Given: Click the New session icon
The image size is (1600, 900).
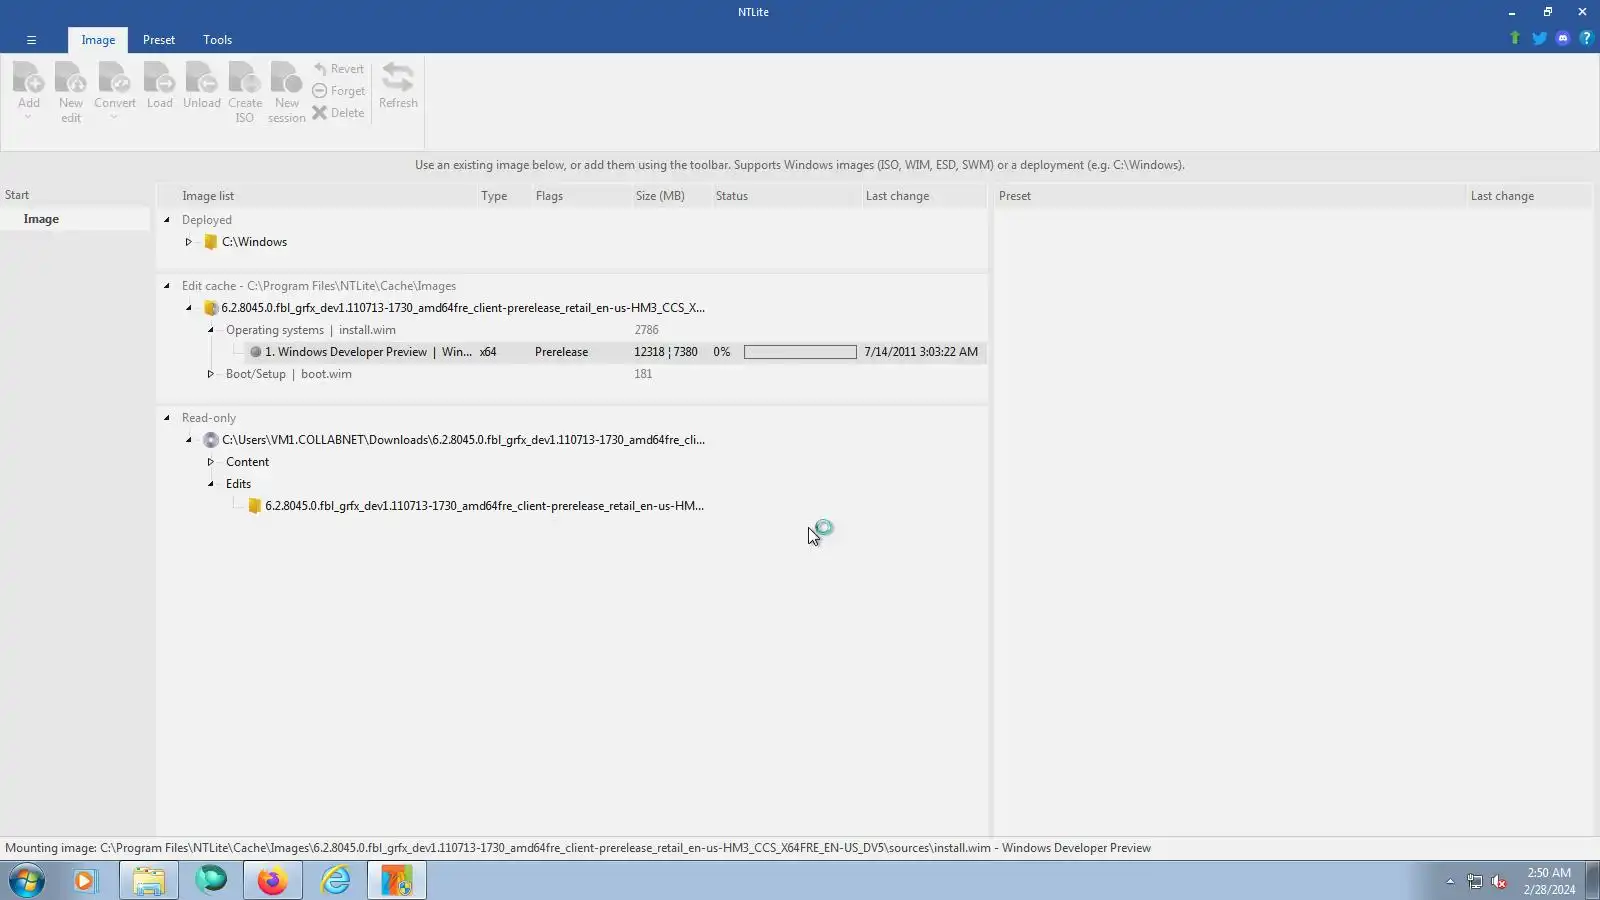Looking at the screenshot, I should [x=286, y=92].
